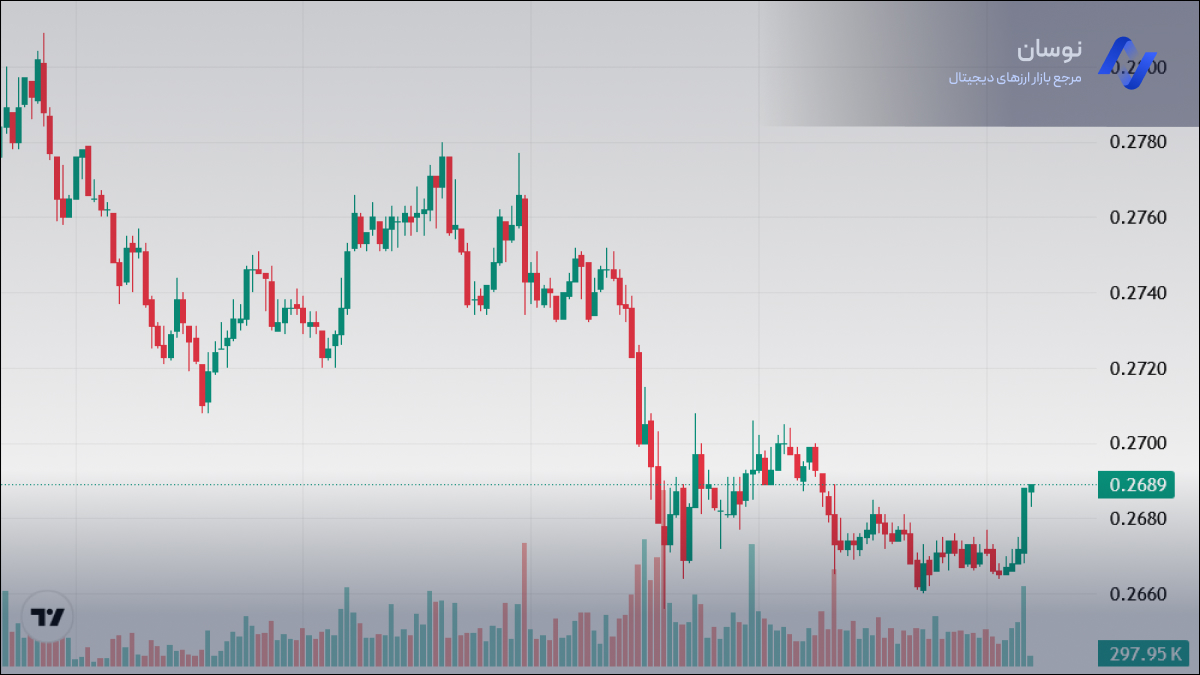
Task: Click the first candle at the chart's left edge
Action: click(x=3, y=126)
